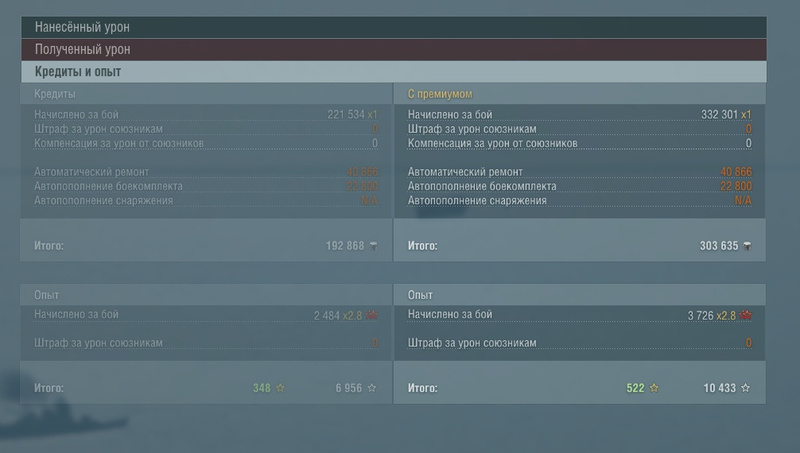Click the free experience value 522
Viewport: 800px width, 453px height.
(635, 388)
